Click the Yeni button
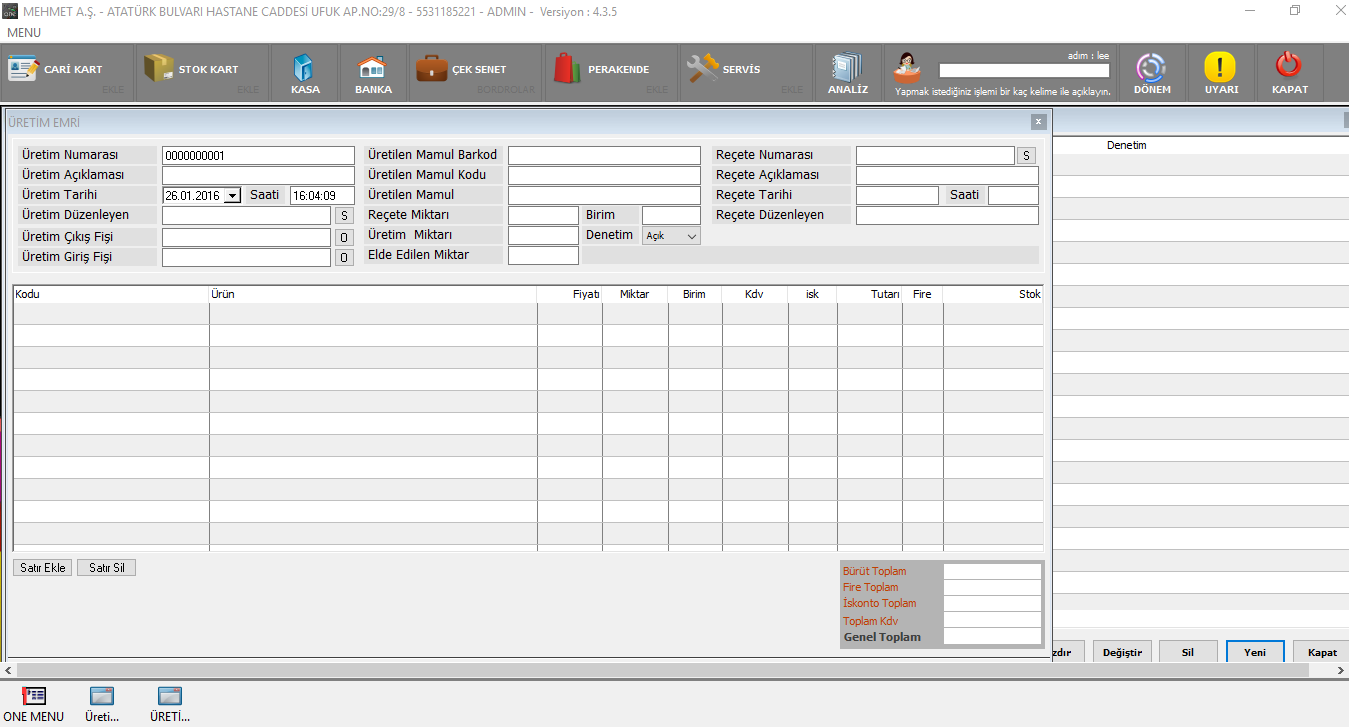 point(1255,652)
